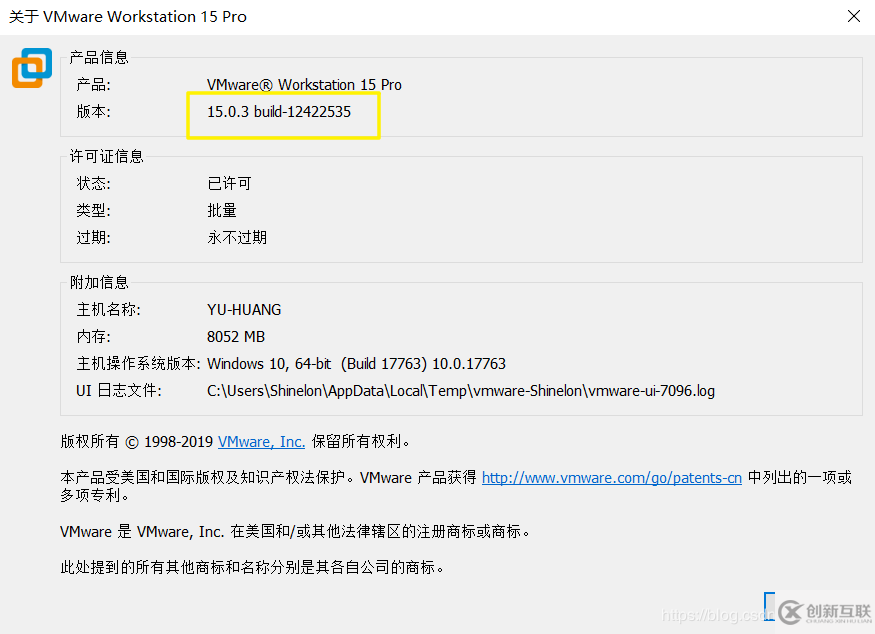
Task: Click the 产品信息 group label
Action: tap(99, 57)
